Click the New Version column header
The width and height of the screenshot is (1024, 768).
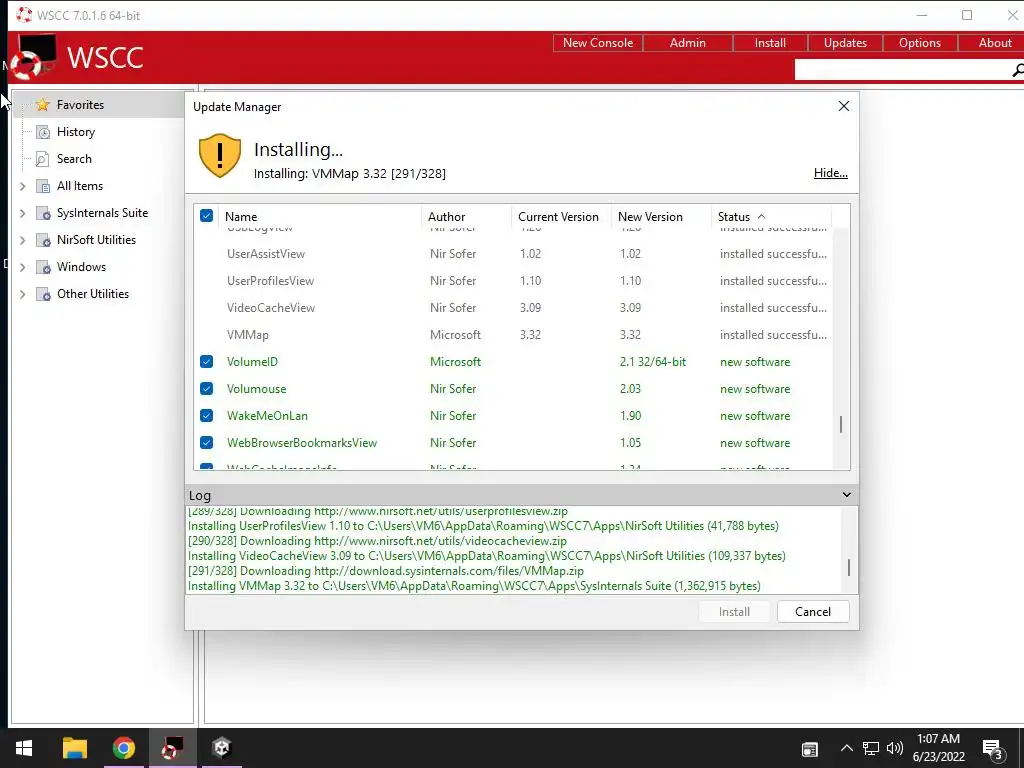661,216
